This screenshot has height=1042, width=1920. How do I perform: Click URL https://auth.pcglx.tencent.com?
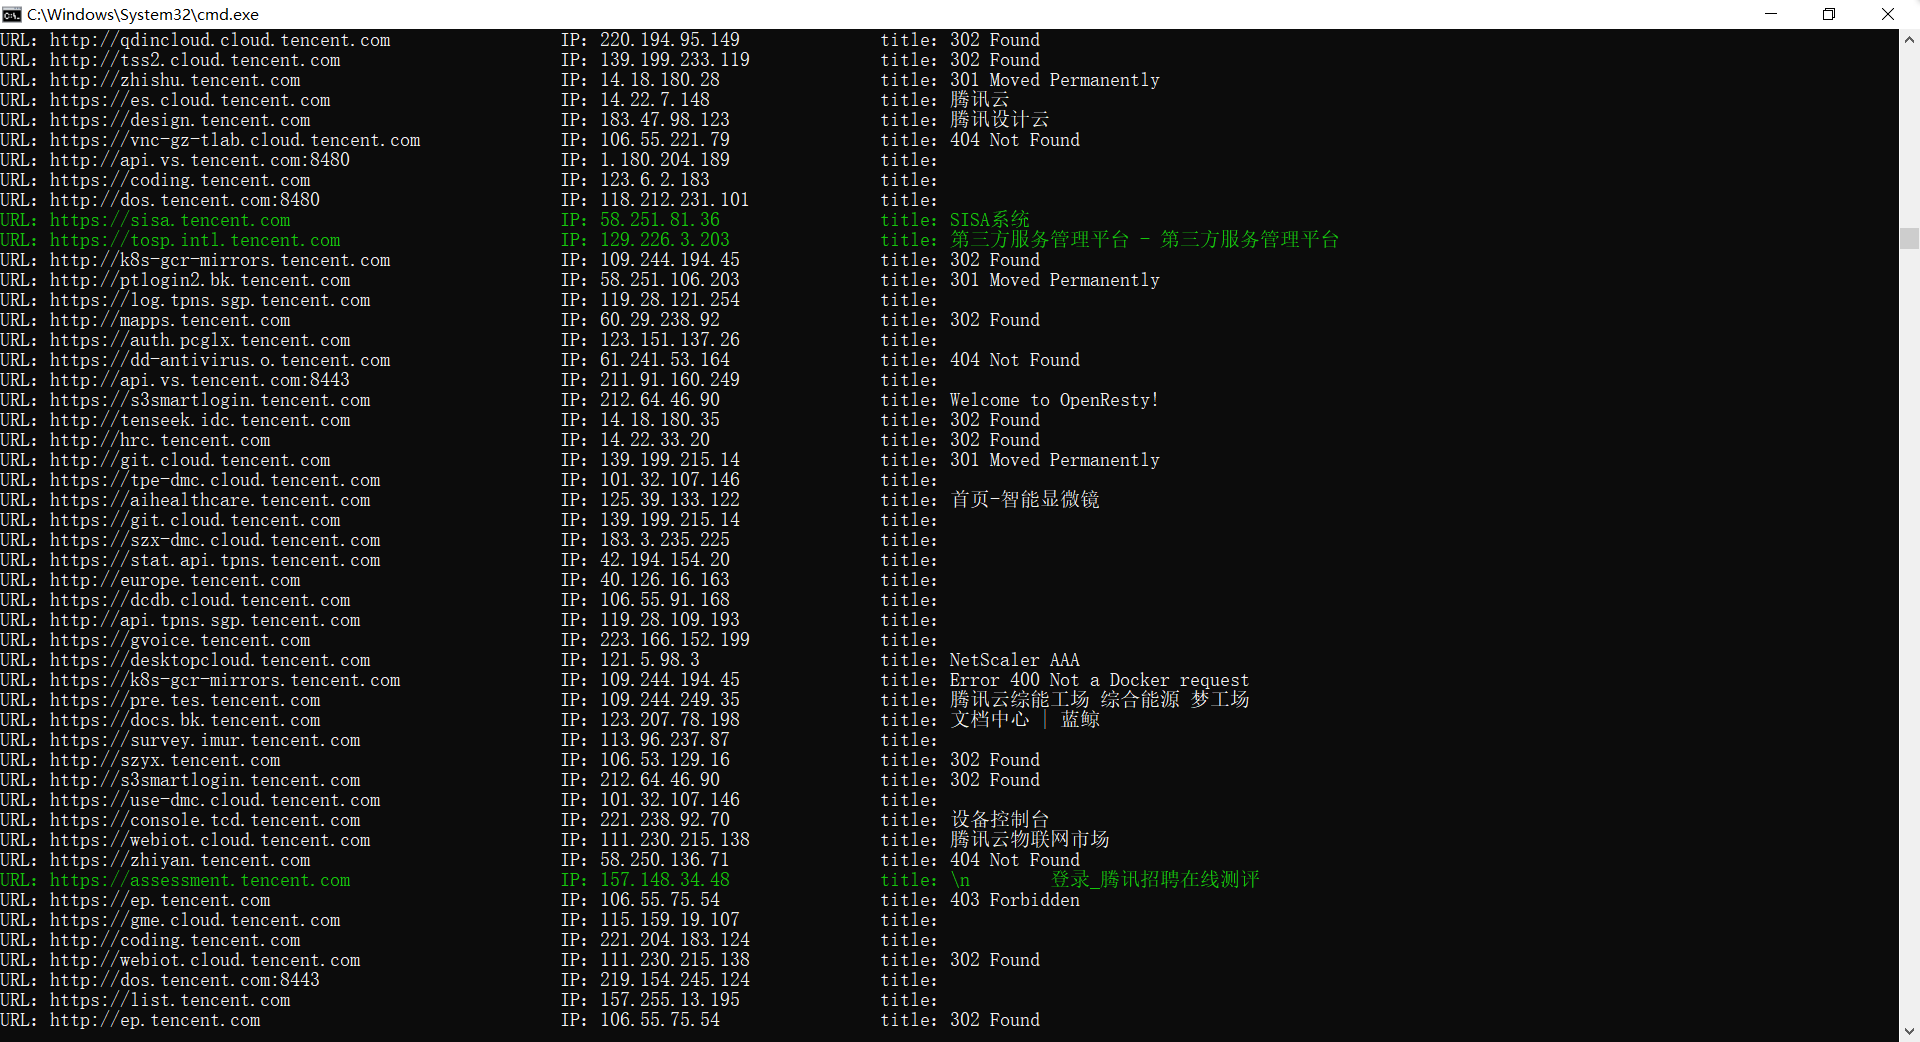(x=200, y=340)
